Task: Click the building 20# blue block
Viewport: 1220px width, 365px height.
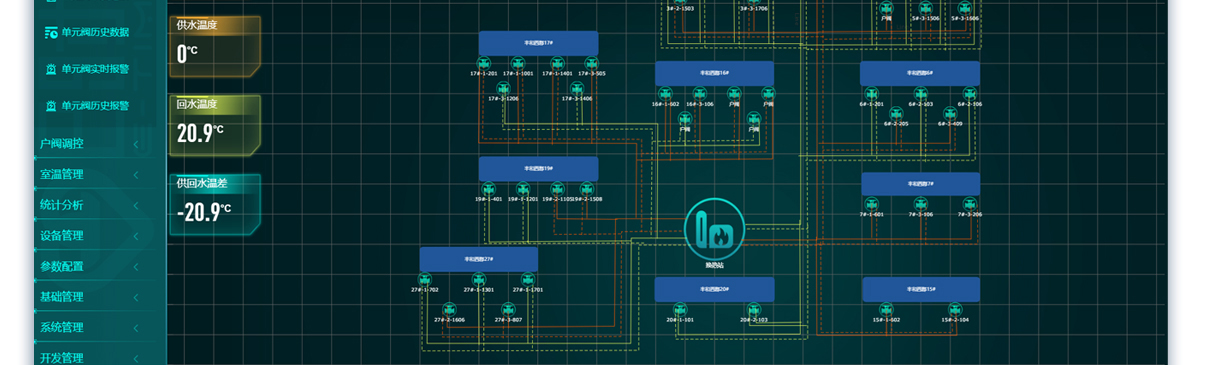Action: pyautogui.click(x=715, y=290)
